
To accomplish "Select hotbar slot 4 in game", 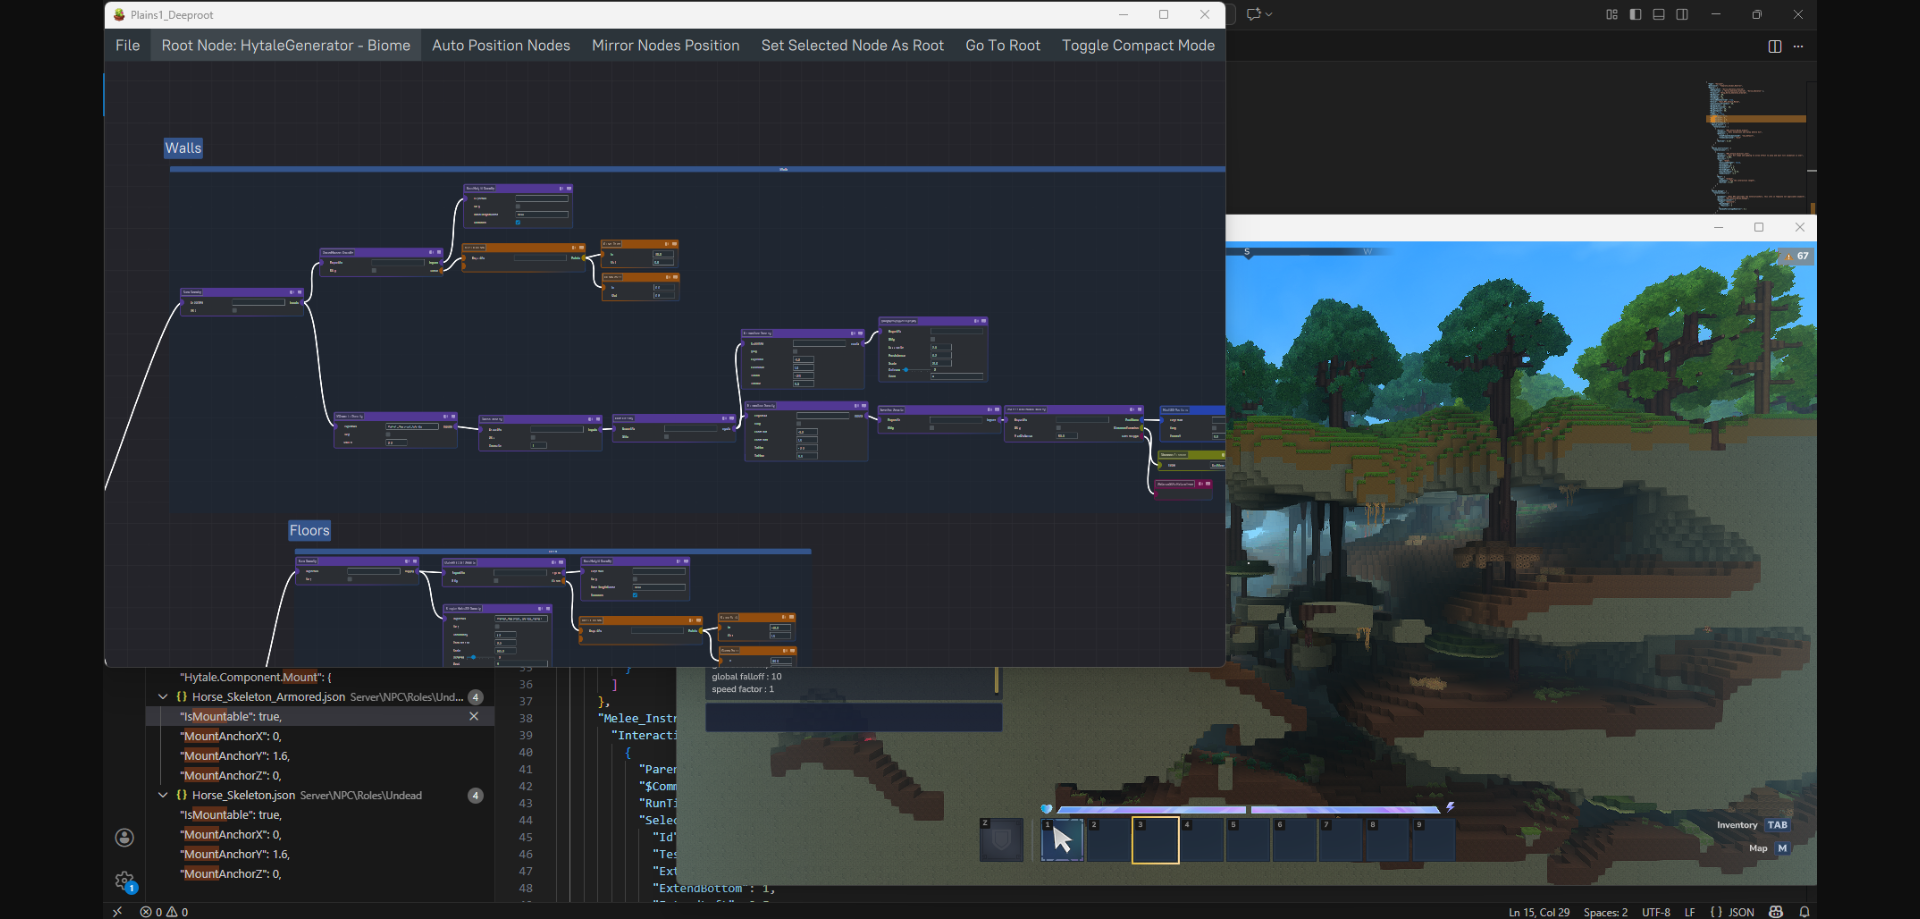I will (1201, 840).
